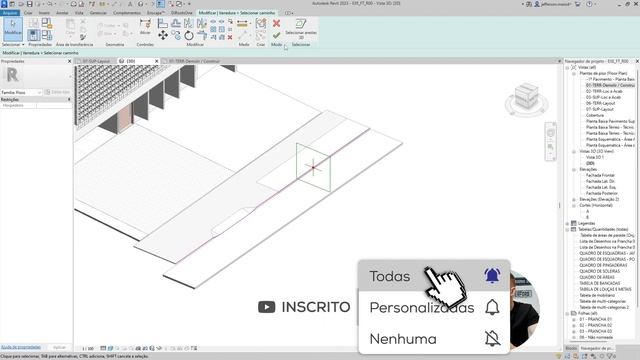Viewport: 640px width, 360px height.
Task: Click the Save icon in quick access toolbar
Action: click(29, 4)
